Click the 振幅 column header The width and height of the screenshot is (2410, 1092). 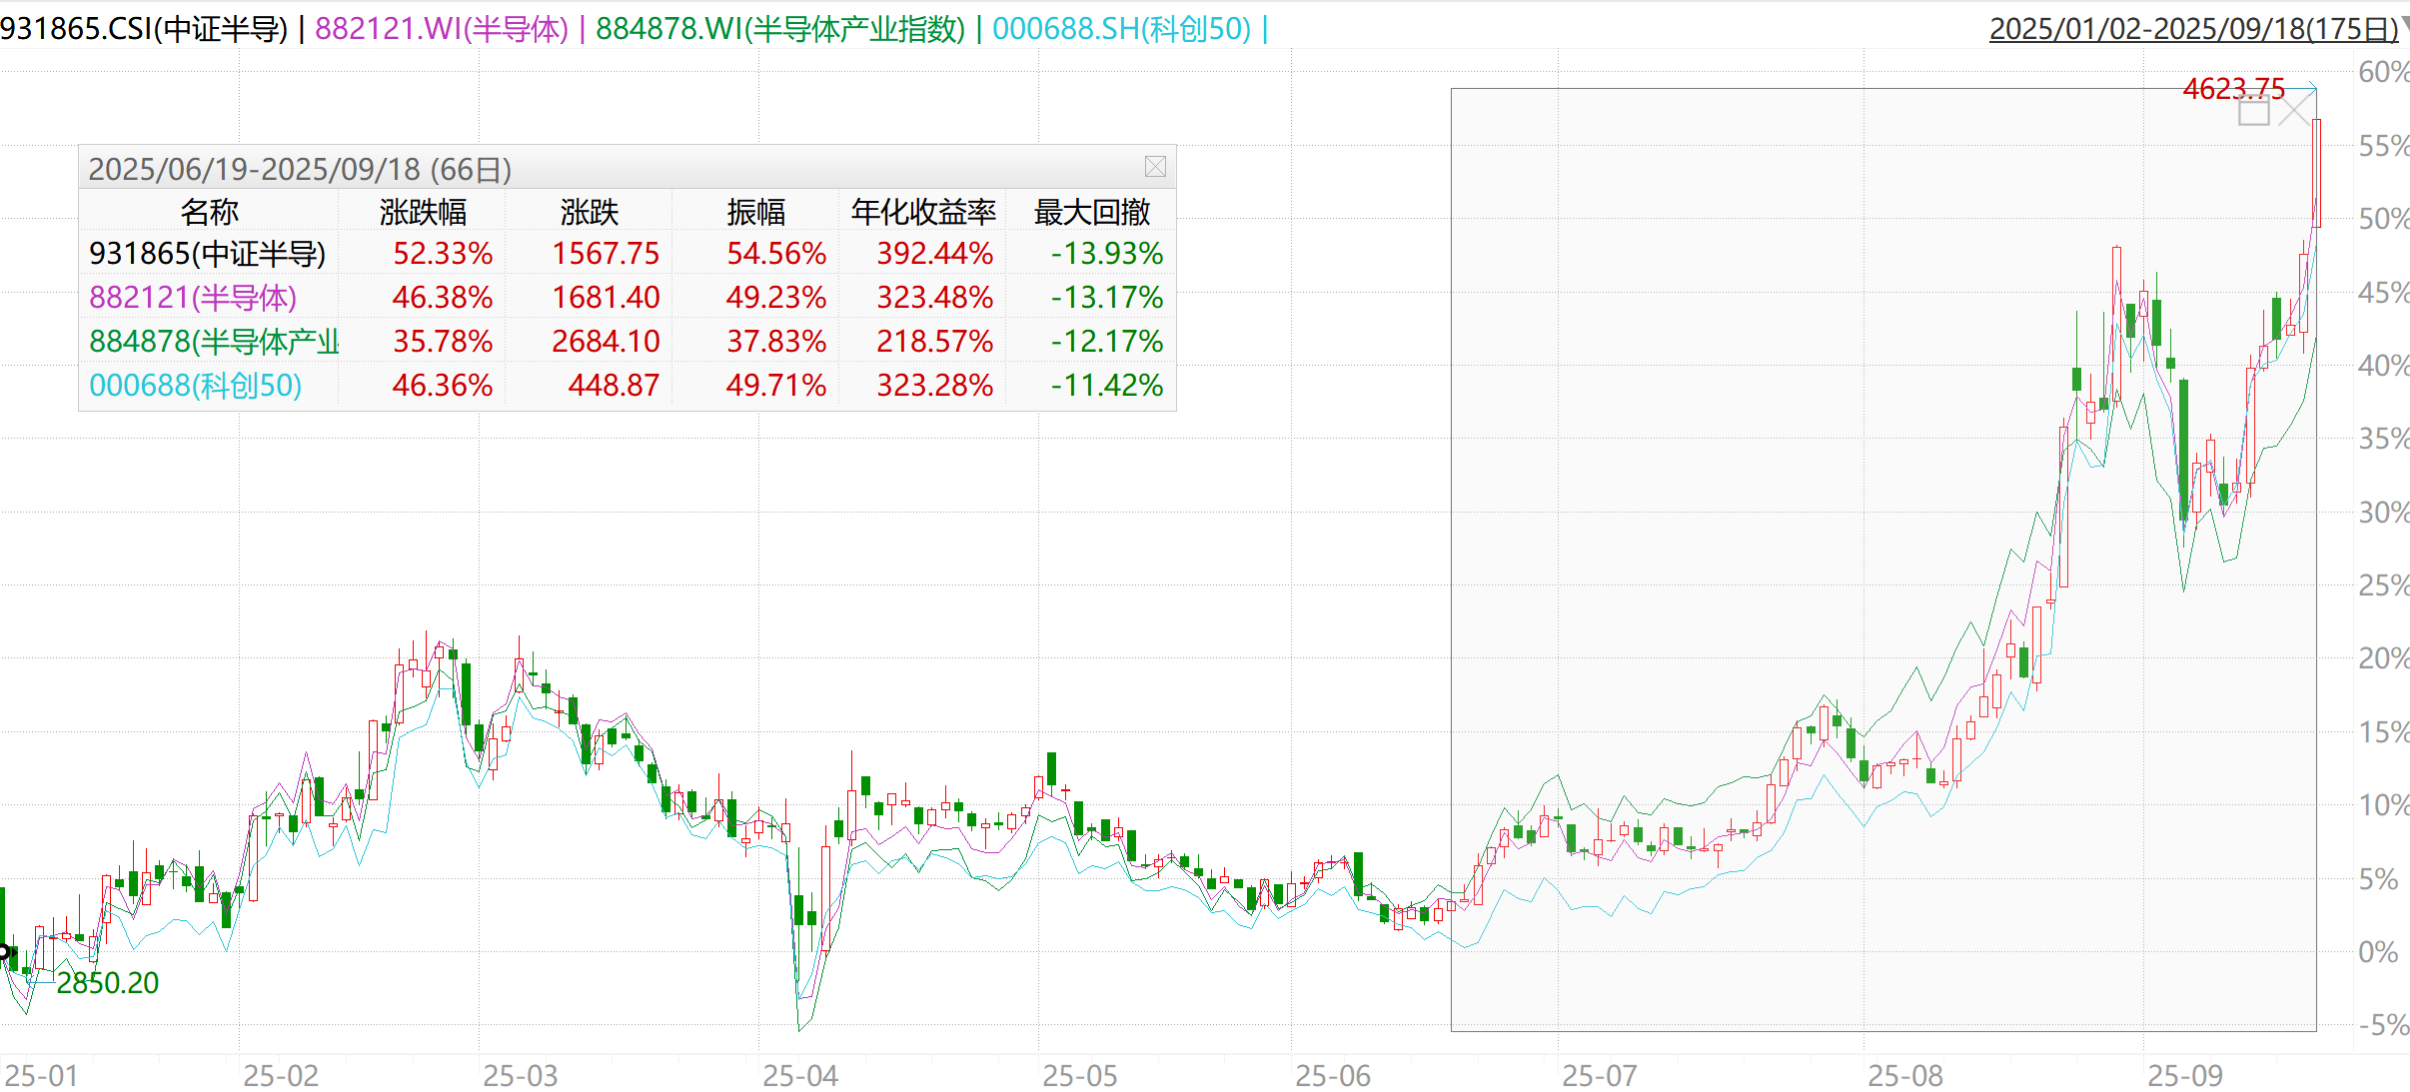coord(756,212)
